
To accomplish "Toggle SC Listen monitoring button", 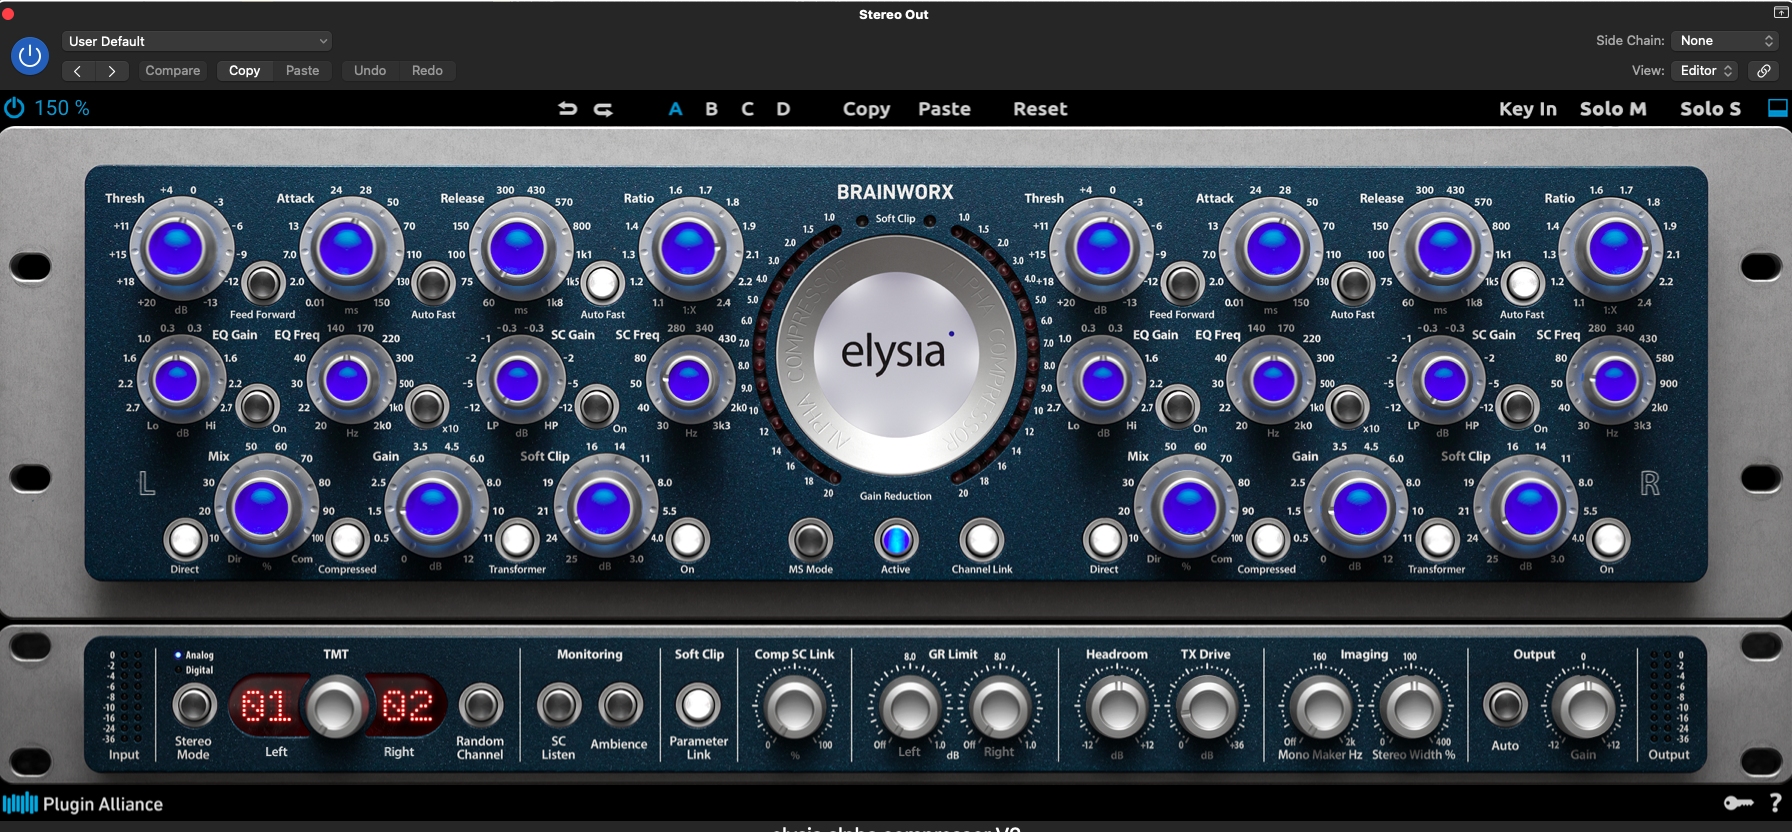I will pos(559,706).
